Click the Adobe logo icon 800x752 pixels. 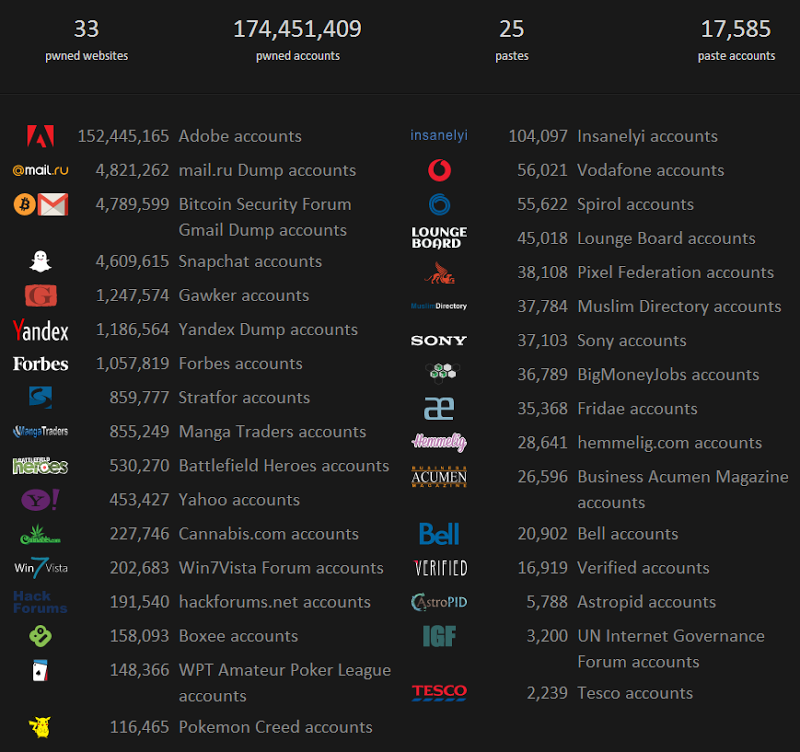(40, 136)
